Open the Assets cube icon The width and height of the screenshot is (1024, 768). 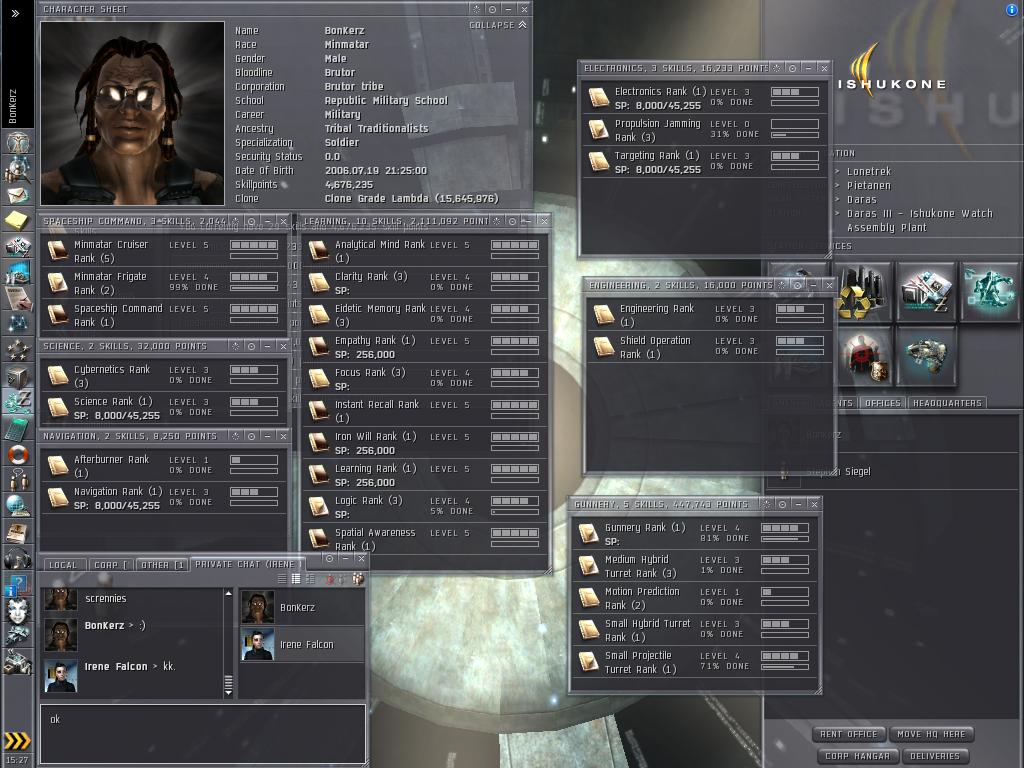18,376
